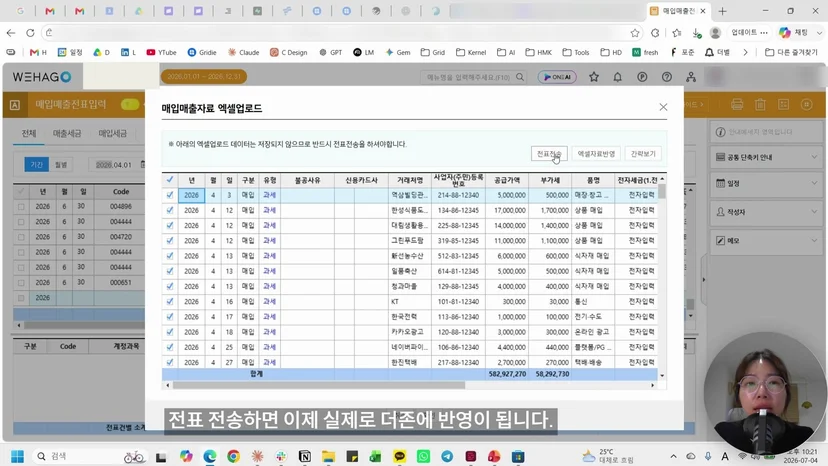Image resolution: width=828 pixels, height=466 pixels.
Task: Open the 전체 tab in the background window
Action: [x=29, y=133]
